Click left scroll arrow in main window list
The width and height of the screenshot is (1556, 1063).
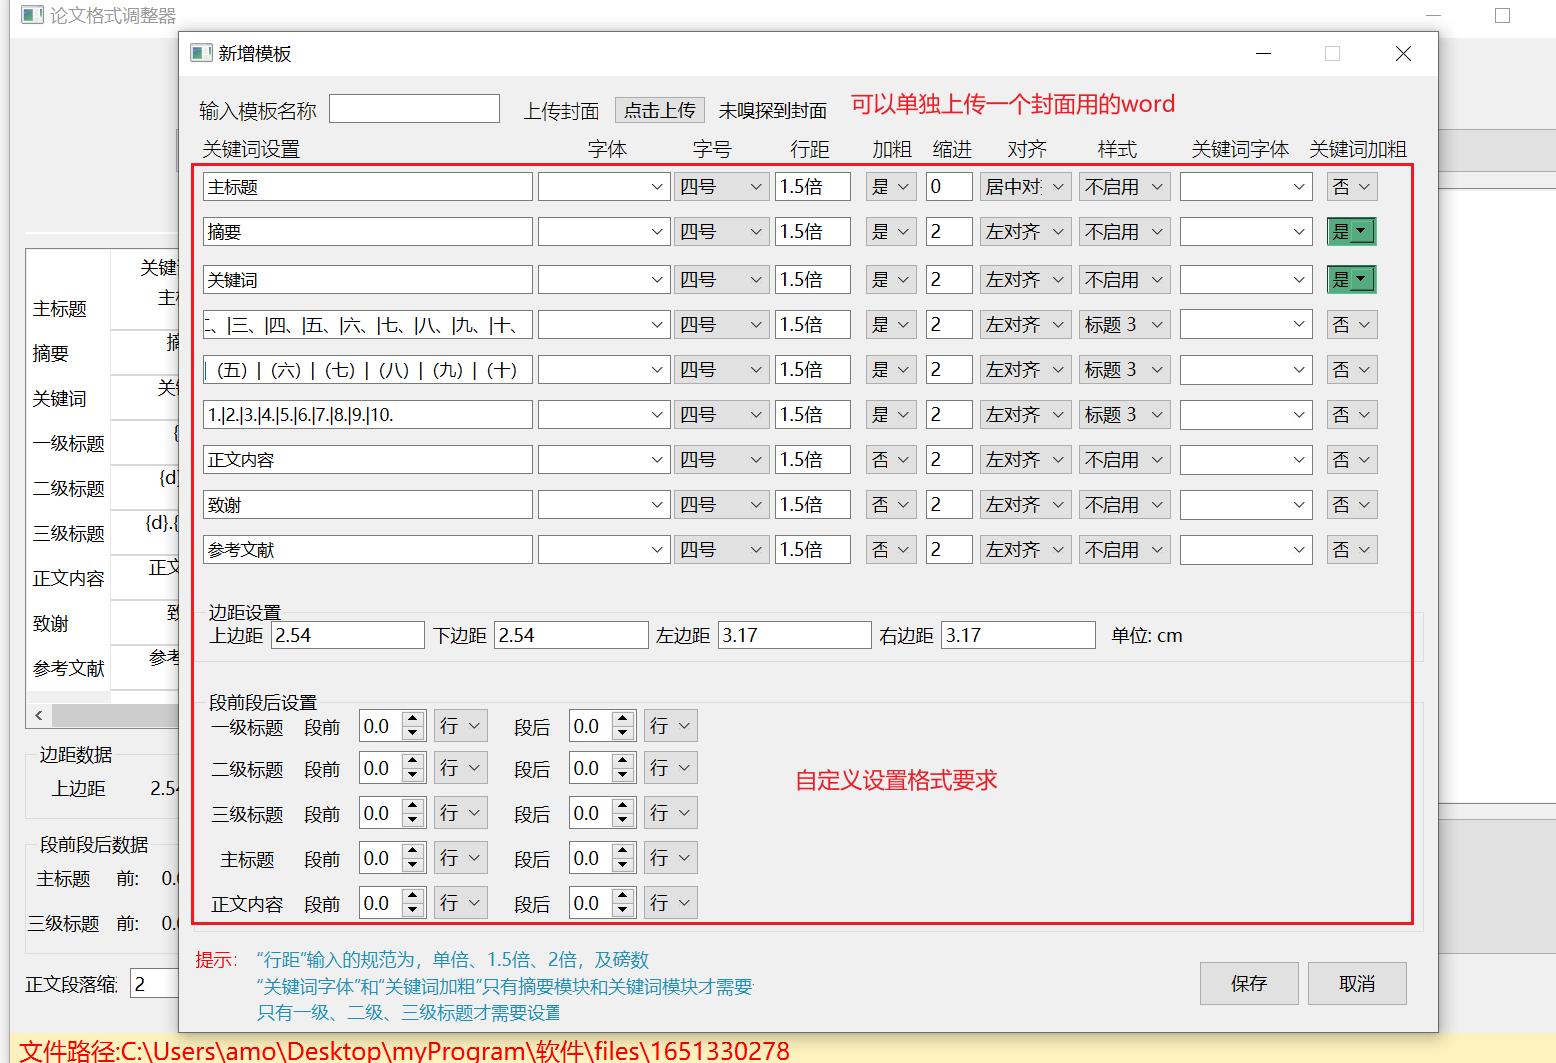[39, 715]
